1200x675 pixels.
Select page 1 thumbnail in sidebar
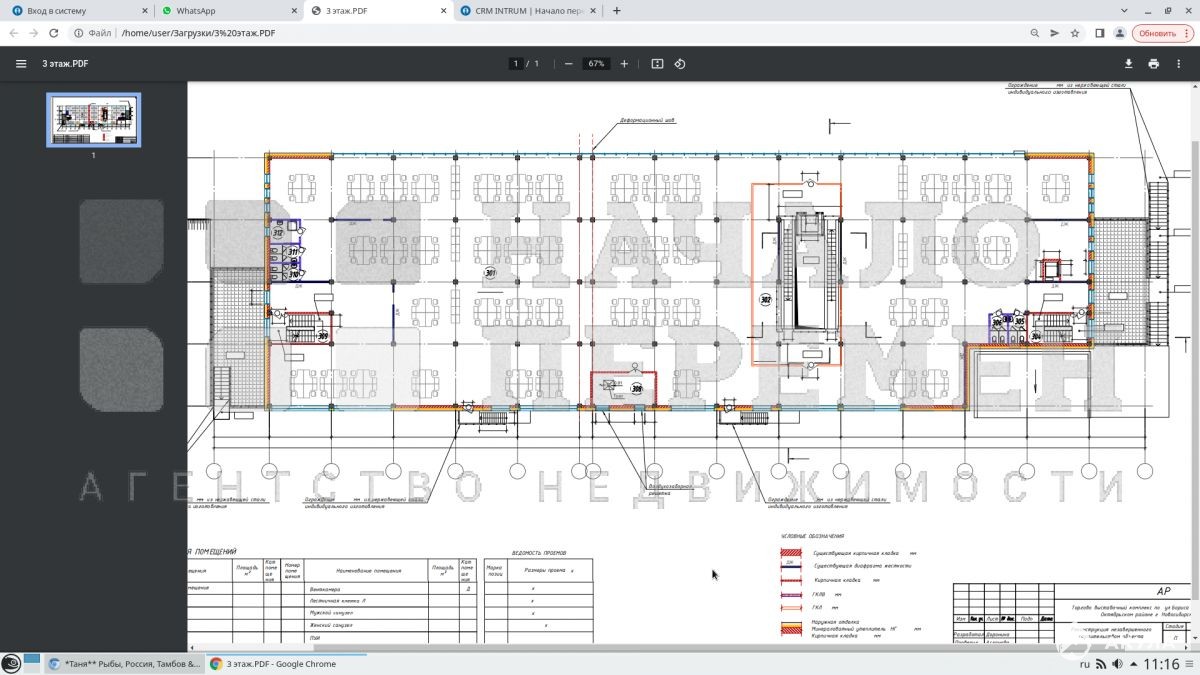point(94,120)
